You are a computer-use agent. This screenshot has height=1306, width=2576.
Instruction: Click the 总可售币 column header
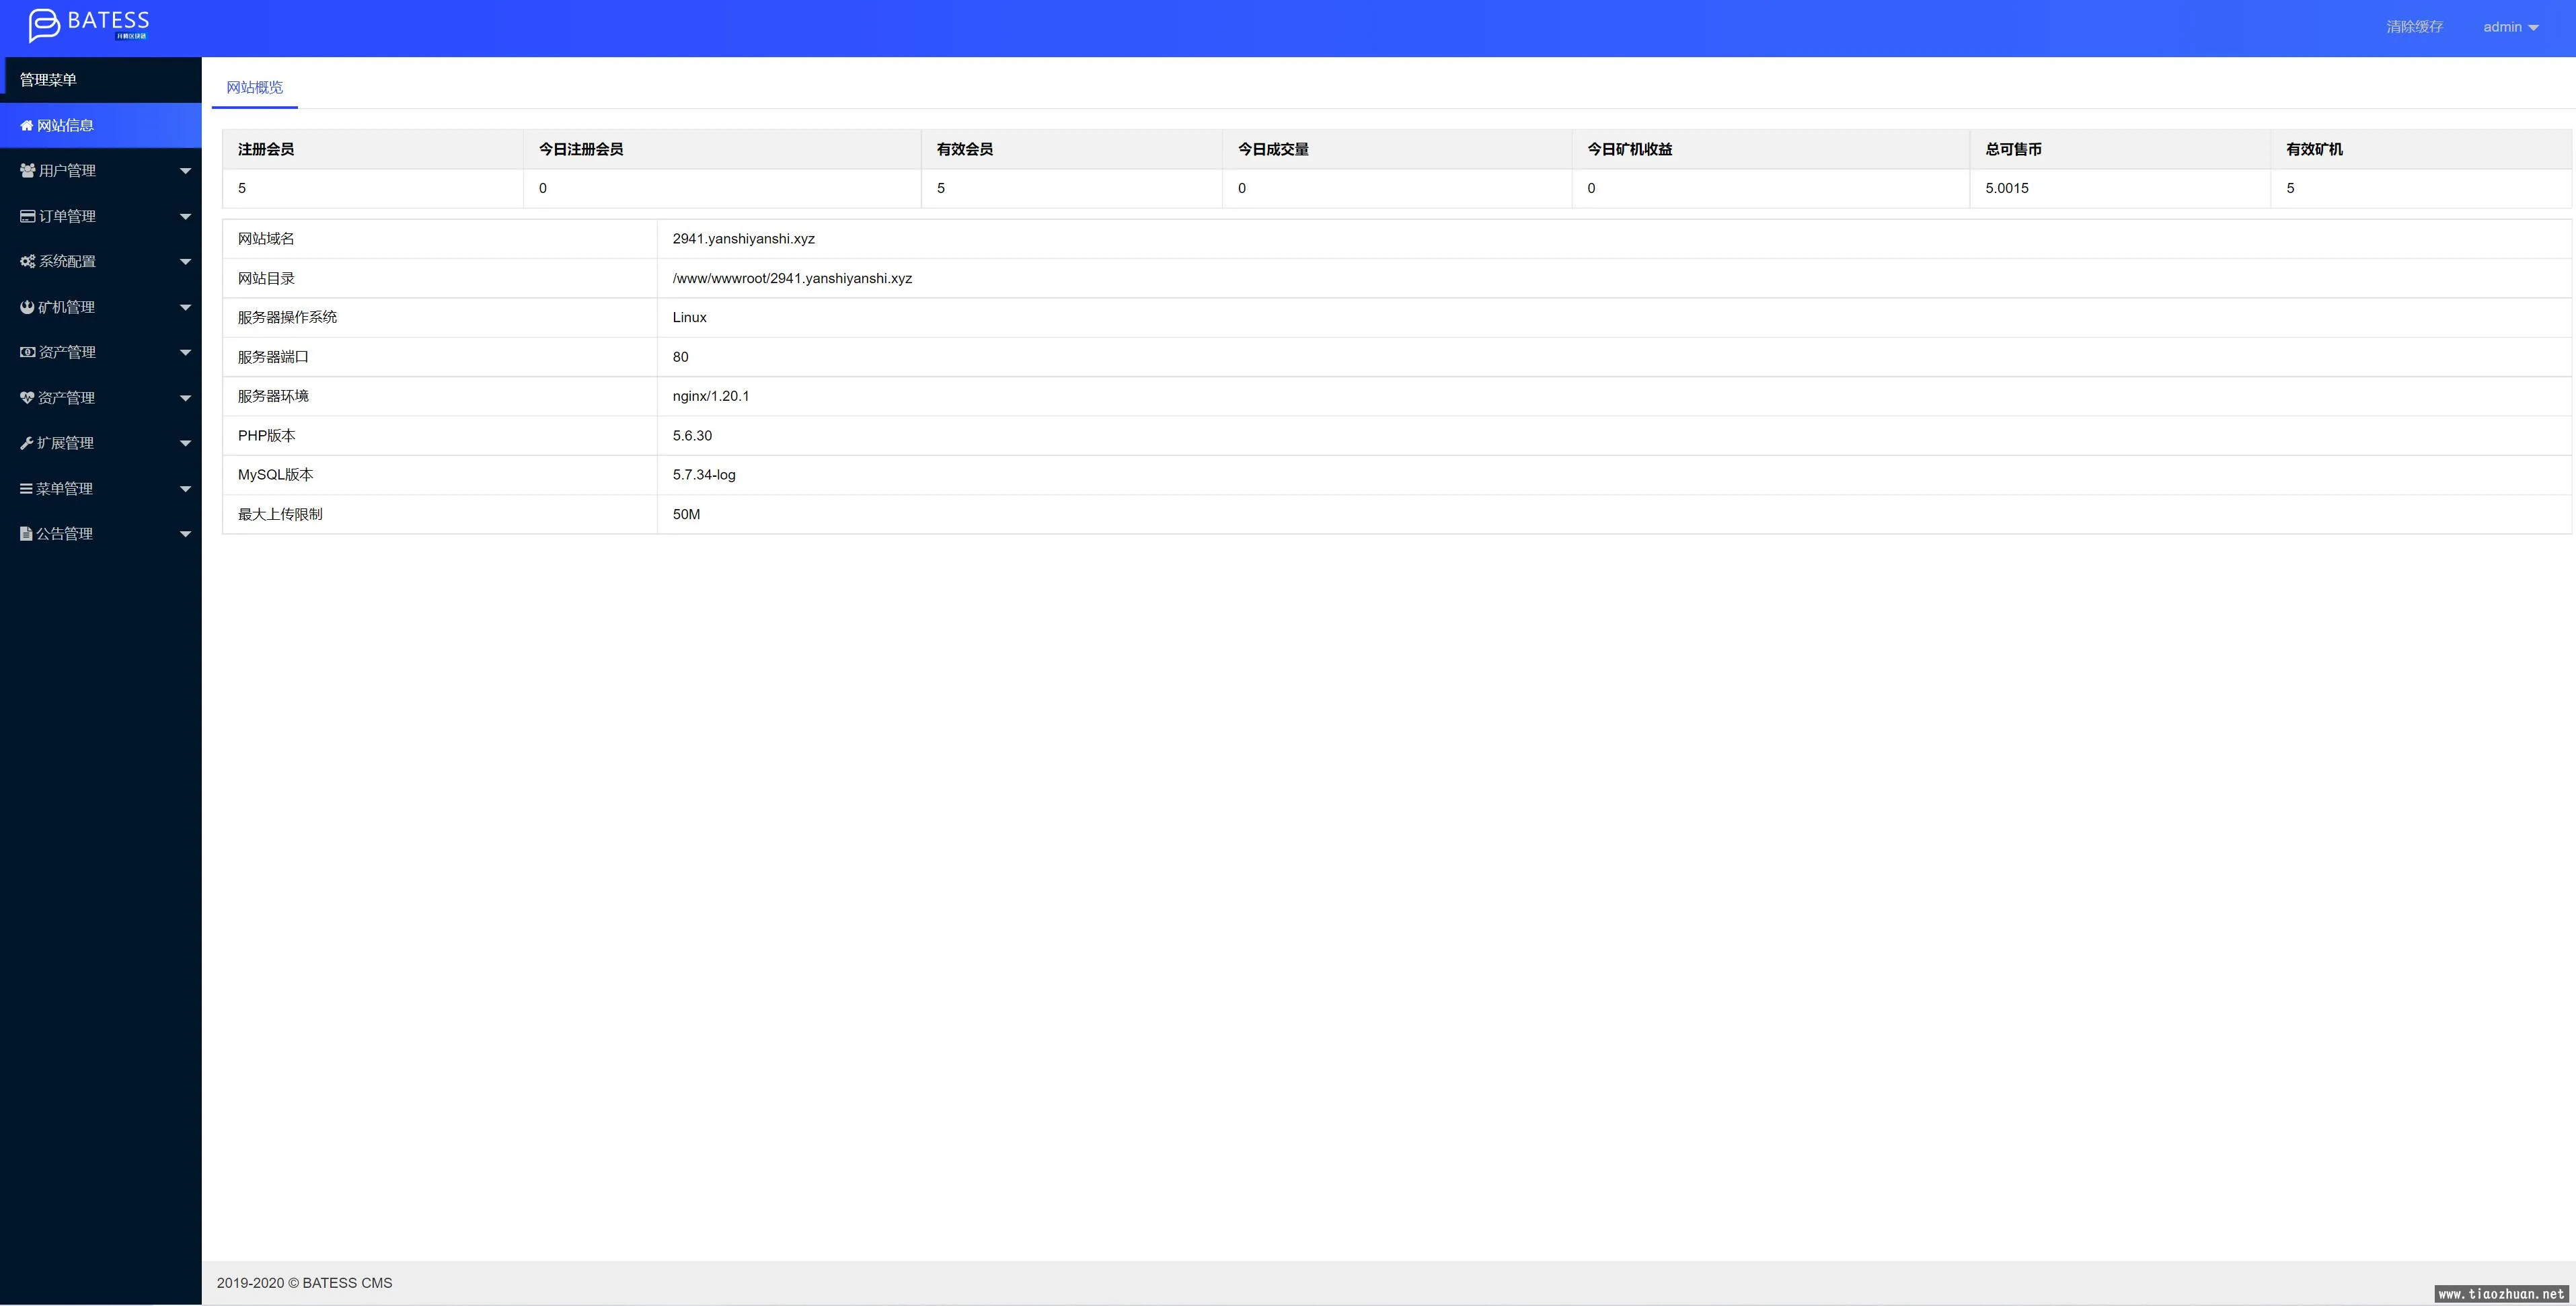(x=2013, y=149)
